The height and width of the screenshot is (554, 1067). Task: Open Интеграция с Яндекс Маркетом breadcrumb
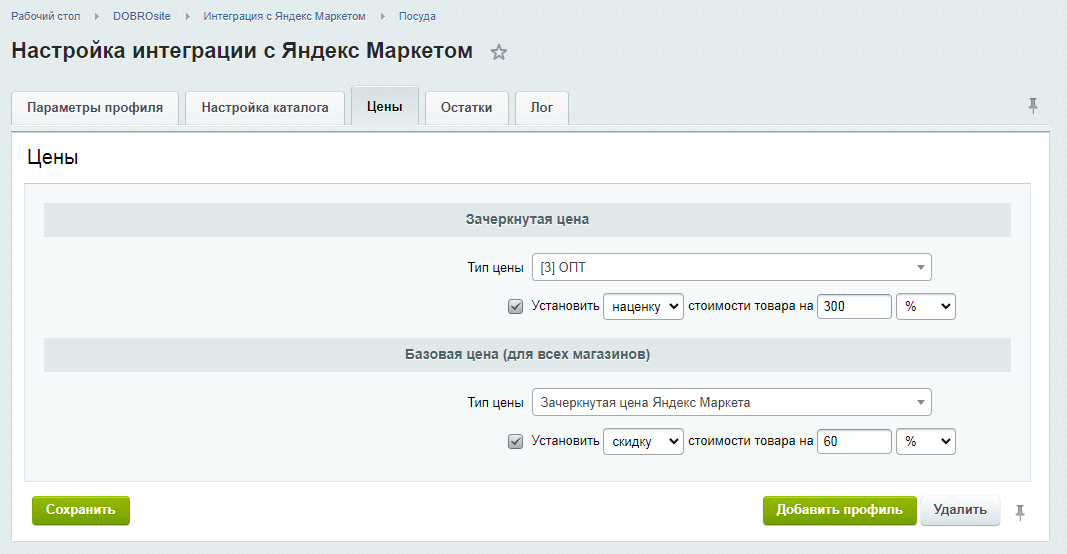[284, 16]
